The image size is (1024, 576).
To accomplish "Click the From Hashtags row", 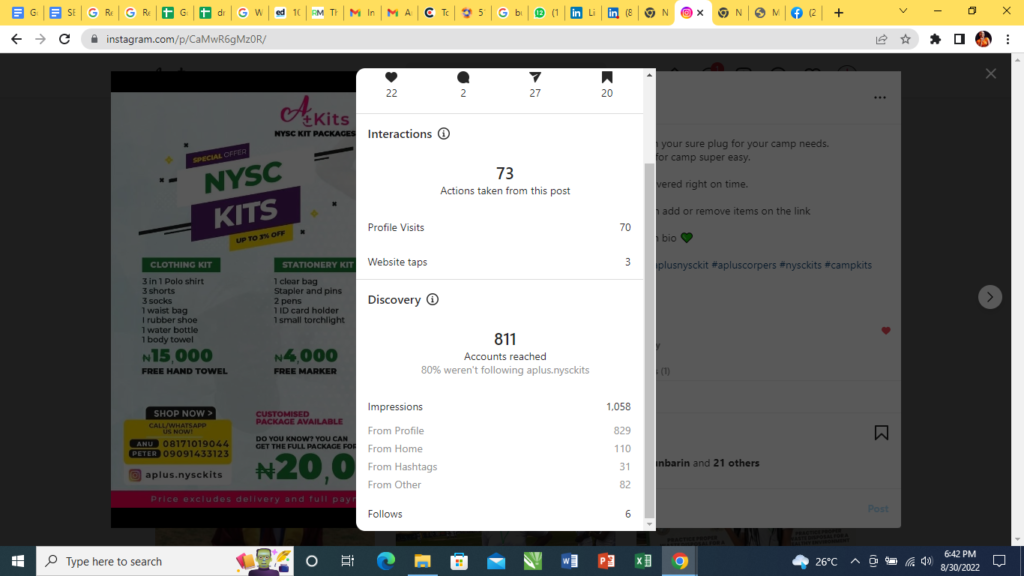I will click(x=499, y=466).
